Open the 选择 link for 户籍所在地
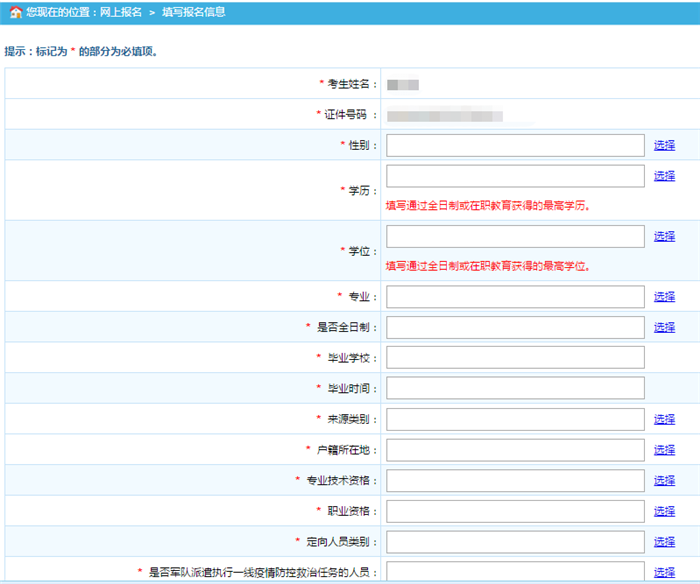Image resolution: width=700 pixels, height=584 pixels. [664, 450]
